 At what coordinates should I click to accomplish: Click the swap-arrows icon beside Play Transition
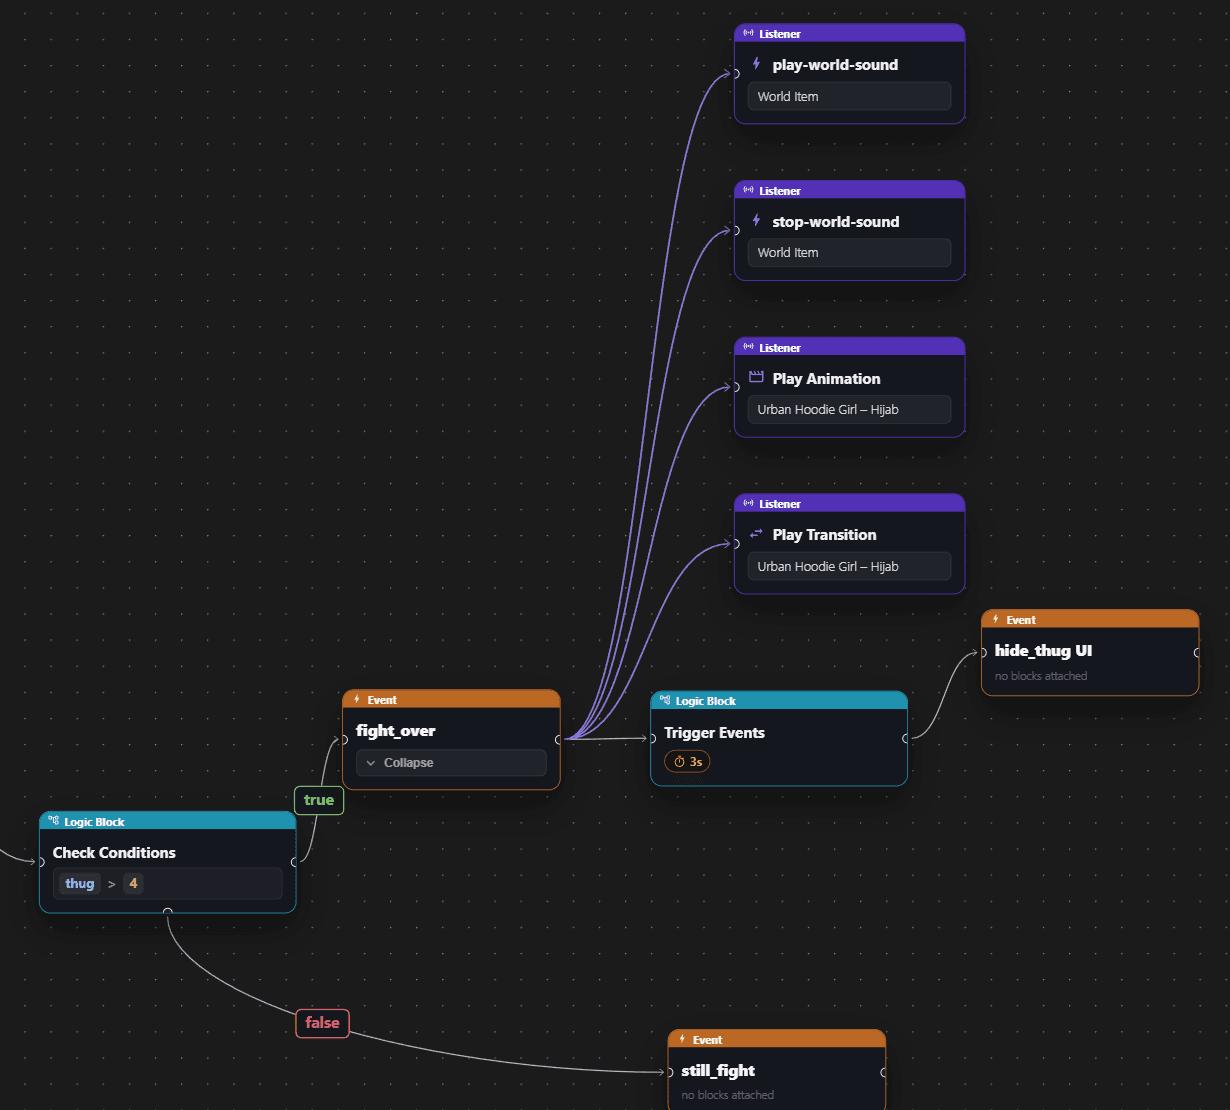point(756,534)
